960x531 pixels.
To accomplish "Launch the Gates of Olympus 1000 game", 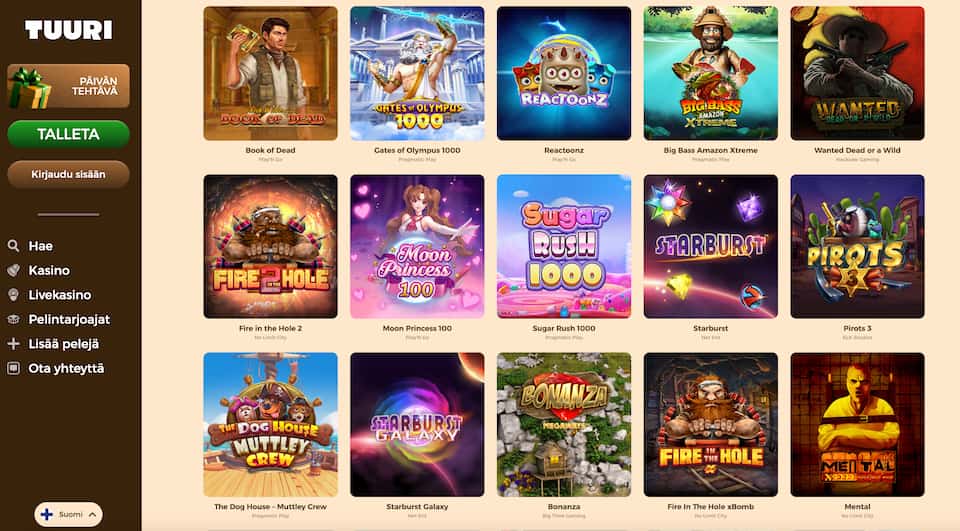I will pyautogui.click(x=417, y=73).
